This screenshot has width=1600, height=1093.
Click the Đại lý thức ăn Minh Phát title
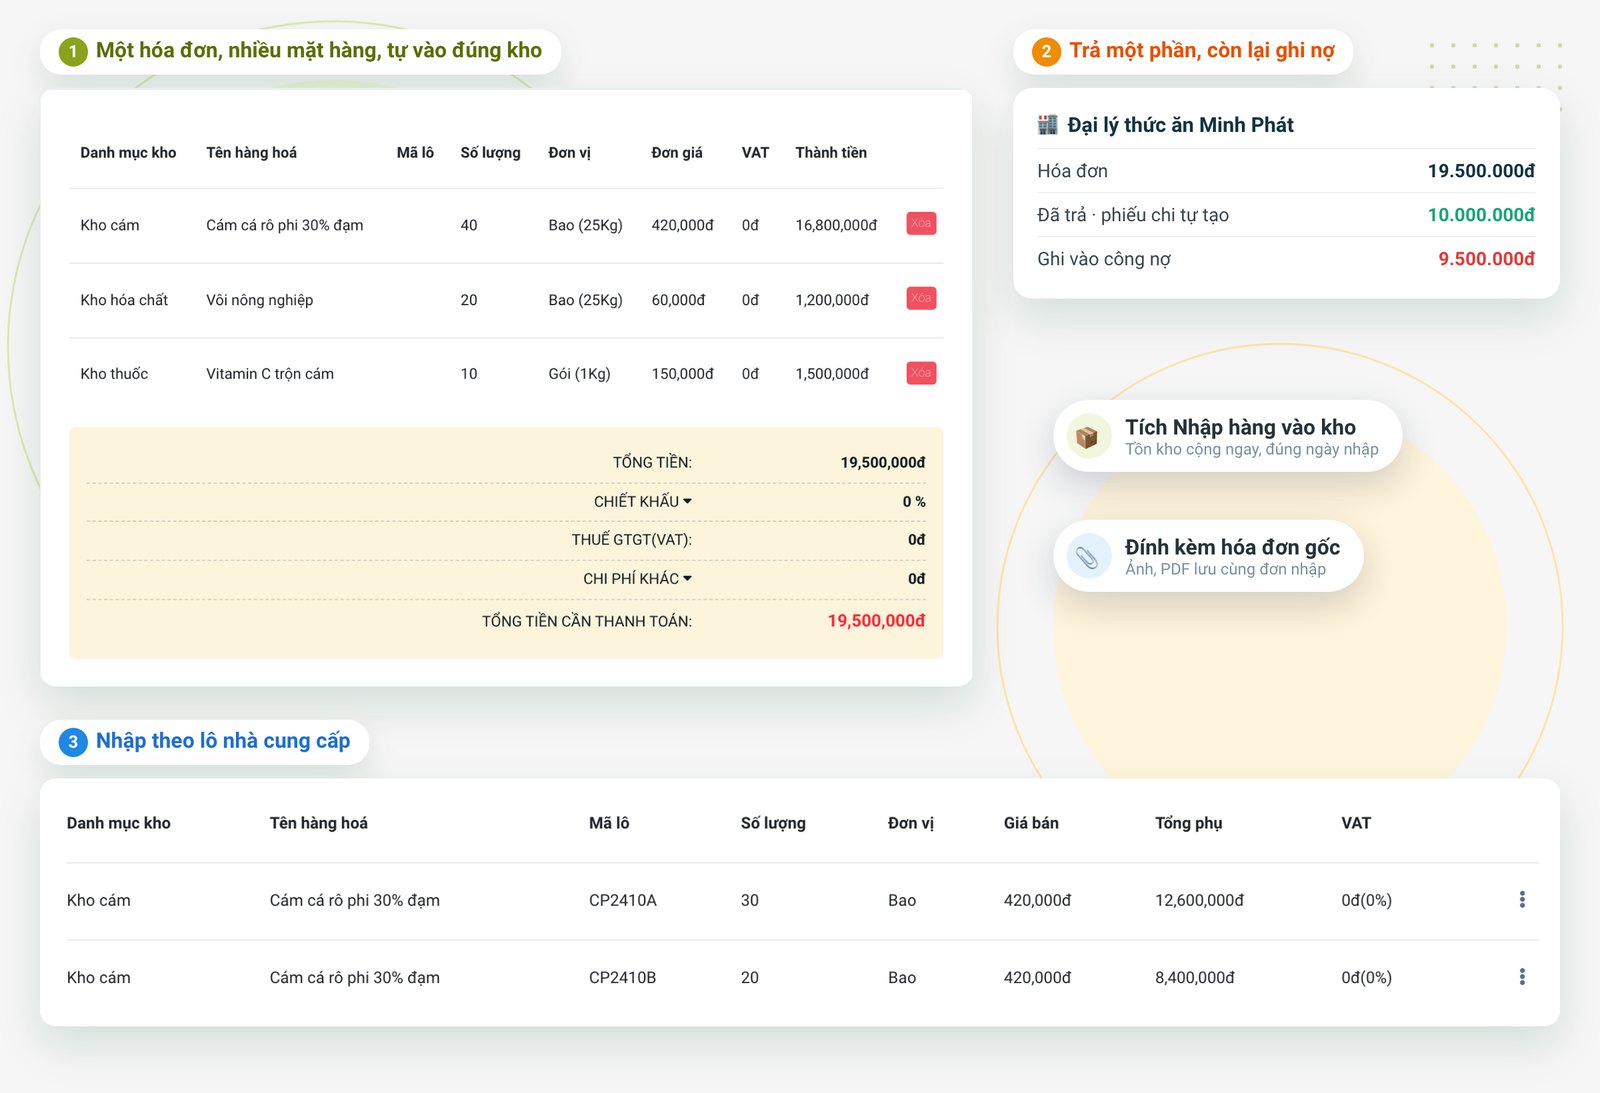[x=1180, y=125]
